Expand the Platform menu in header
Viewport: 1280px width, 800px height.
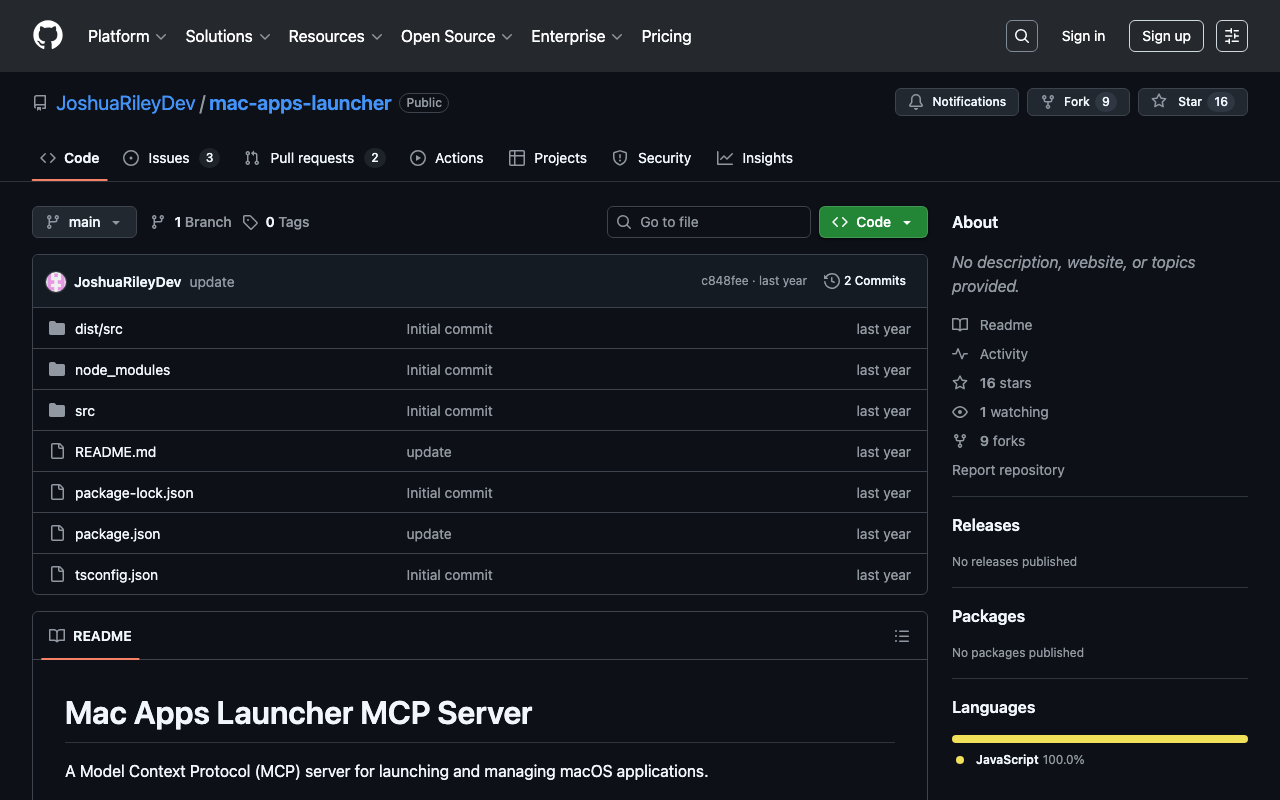coord(126,36)
